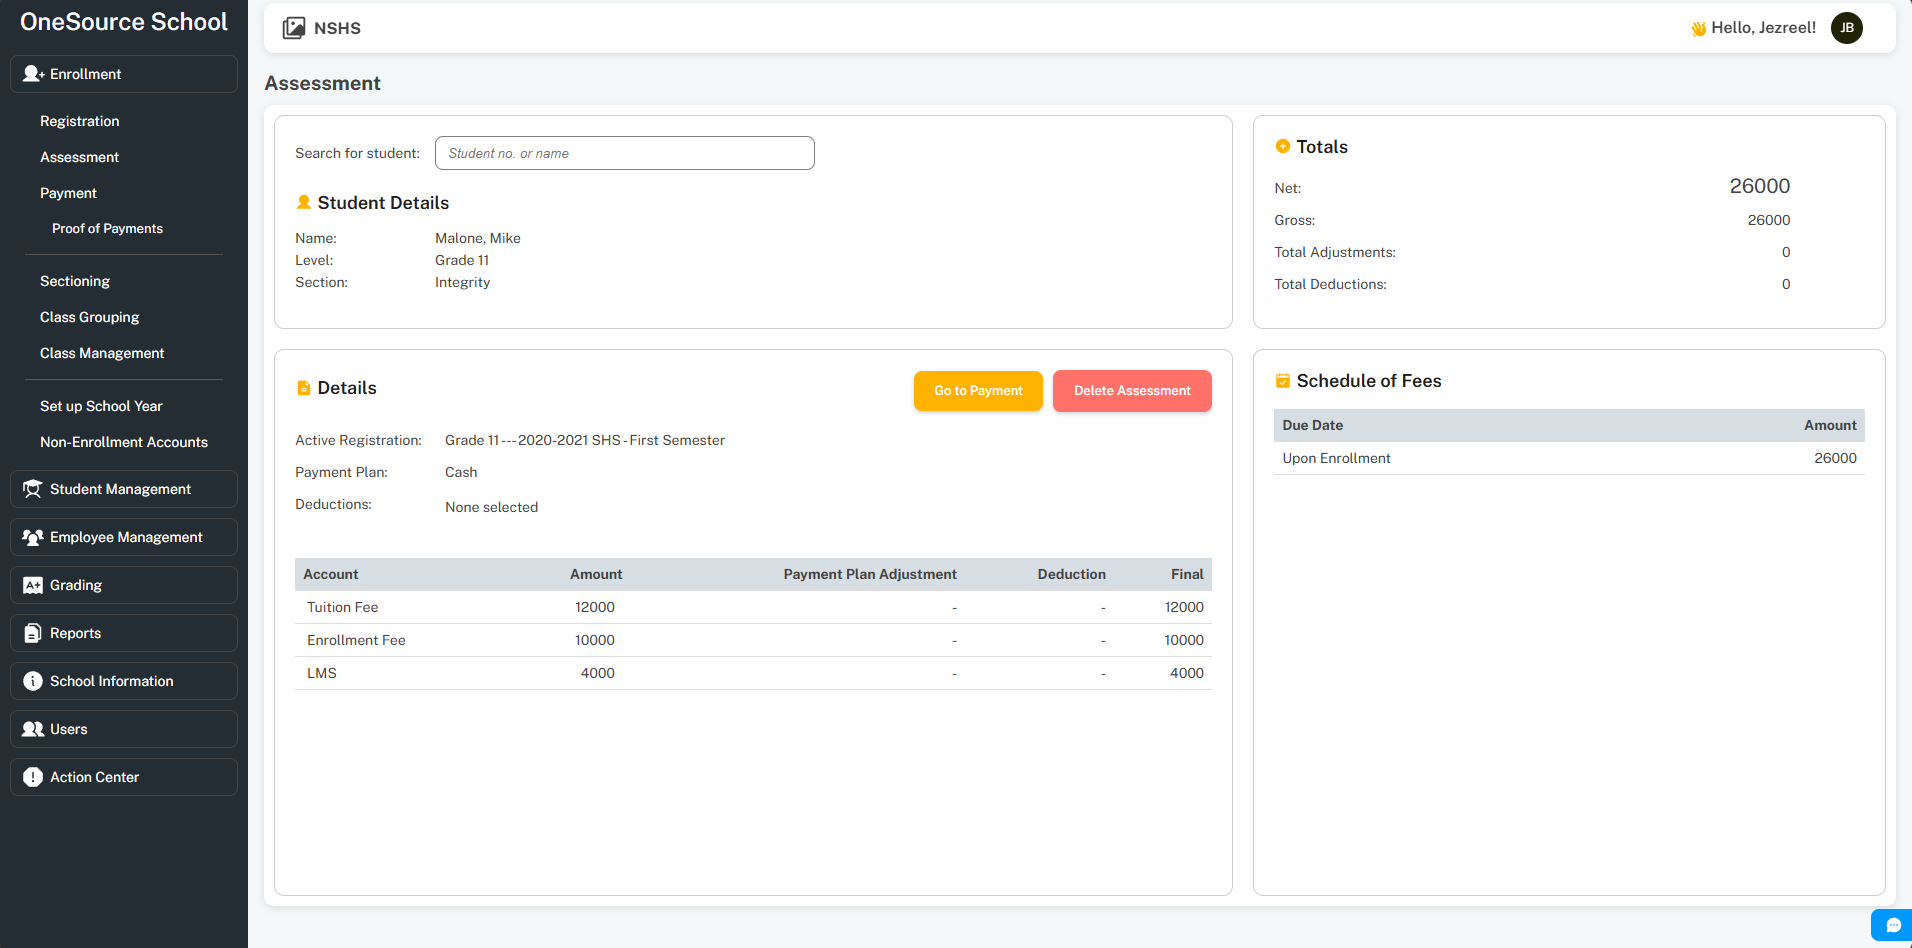The height and width of the screenshot is (948, 1912).
Task: Click the Action Center alert icon
Action: coord(33,777)
